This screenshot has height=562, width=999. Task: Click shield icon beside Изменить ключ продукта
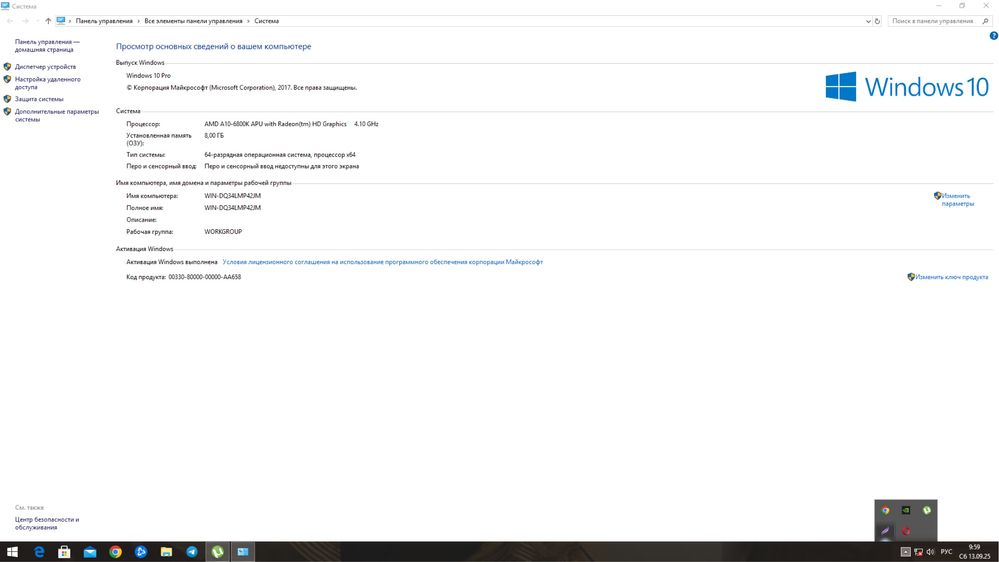point(911,277)
